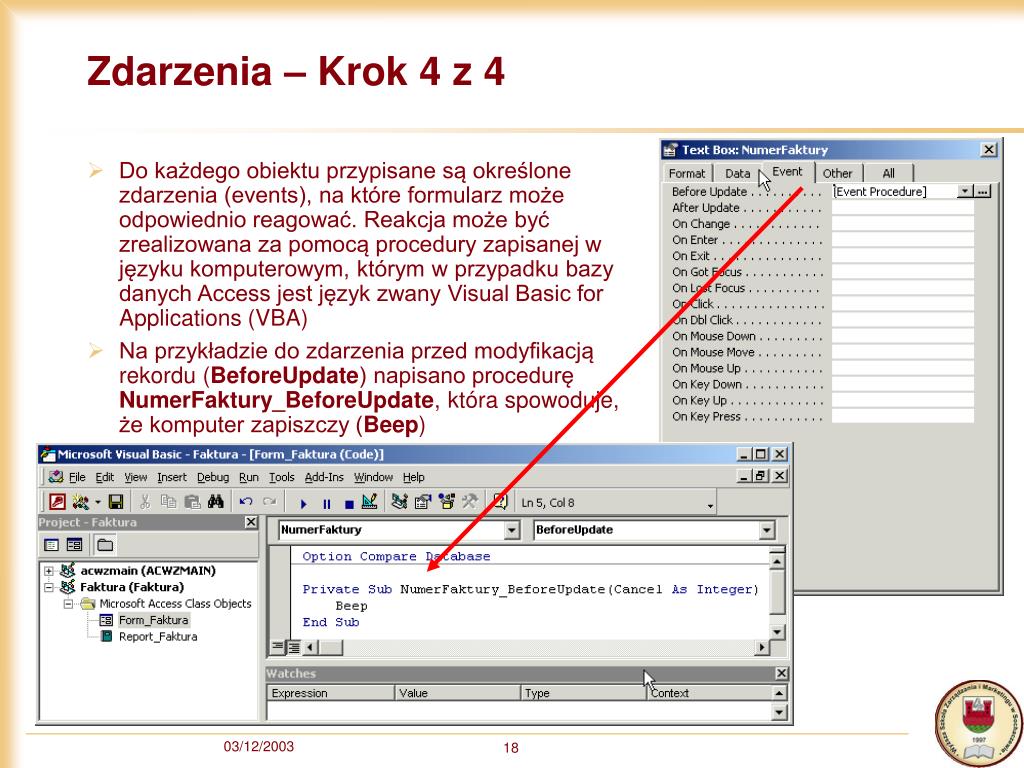The image size is (1024, 768).
Task: Stop execution with the Reset square icon
Action: (349, 504)
